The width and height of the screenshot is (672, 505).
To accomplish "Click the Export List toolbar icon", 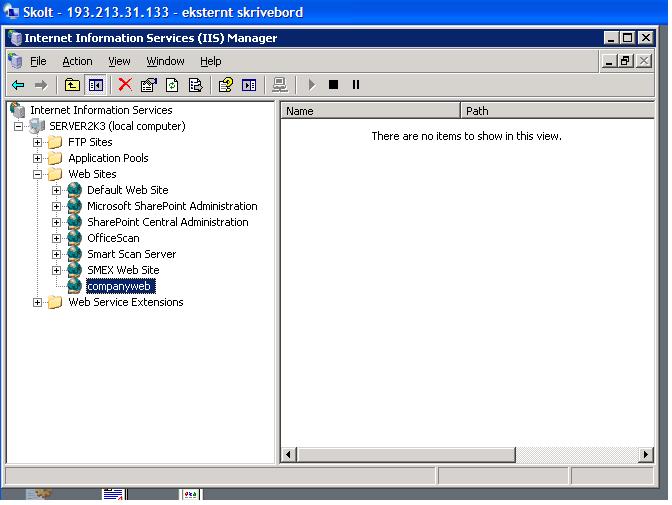I will point(195,85).
